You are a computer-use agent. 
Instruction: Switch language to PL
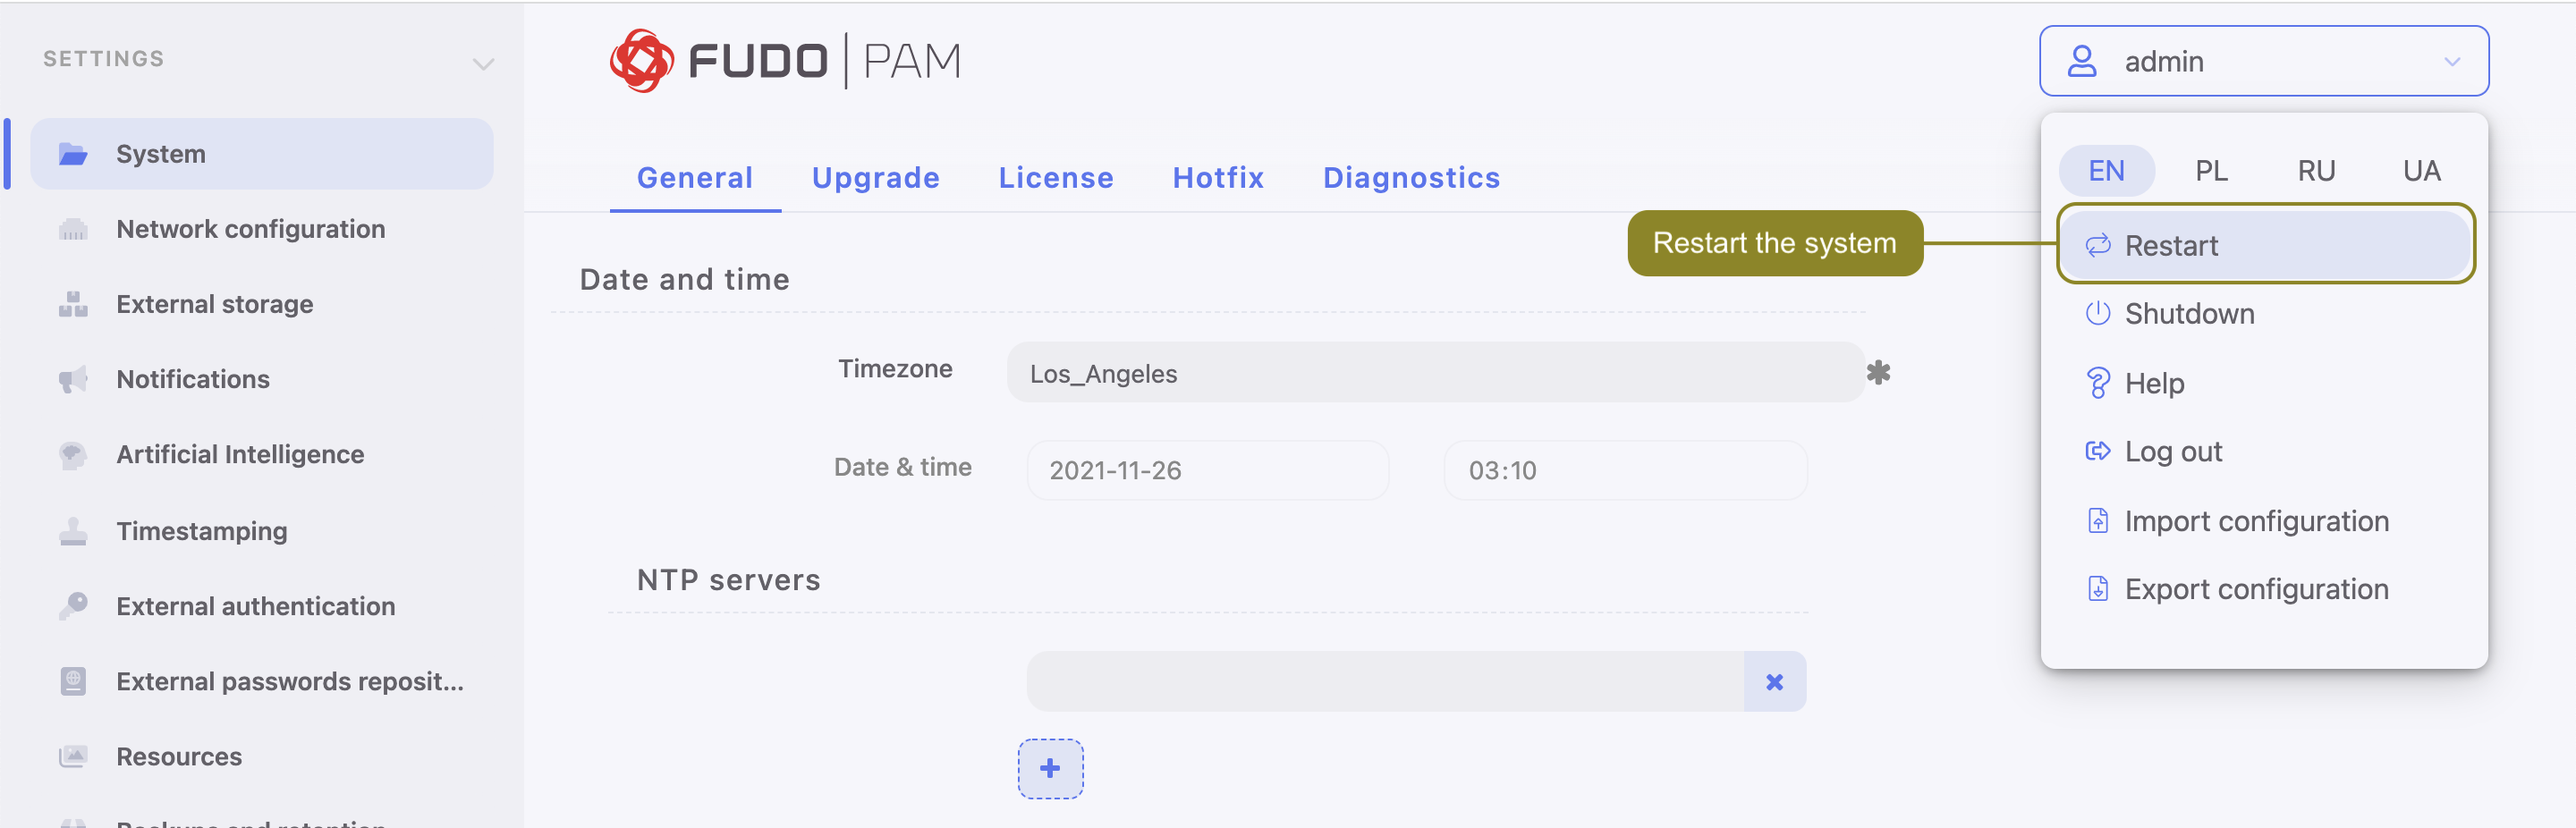click(2211, 170)
